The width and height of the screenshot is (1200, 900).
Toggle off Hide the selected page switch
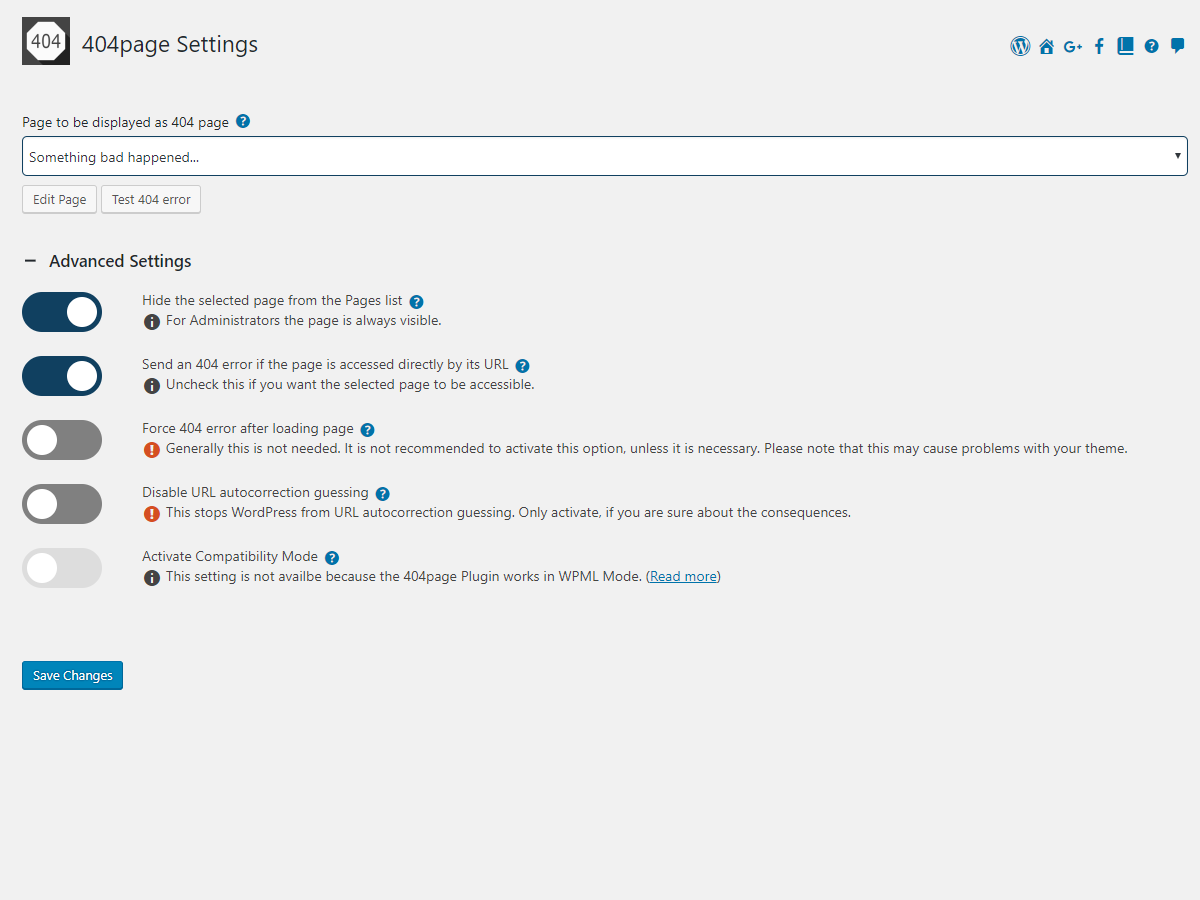62,312
